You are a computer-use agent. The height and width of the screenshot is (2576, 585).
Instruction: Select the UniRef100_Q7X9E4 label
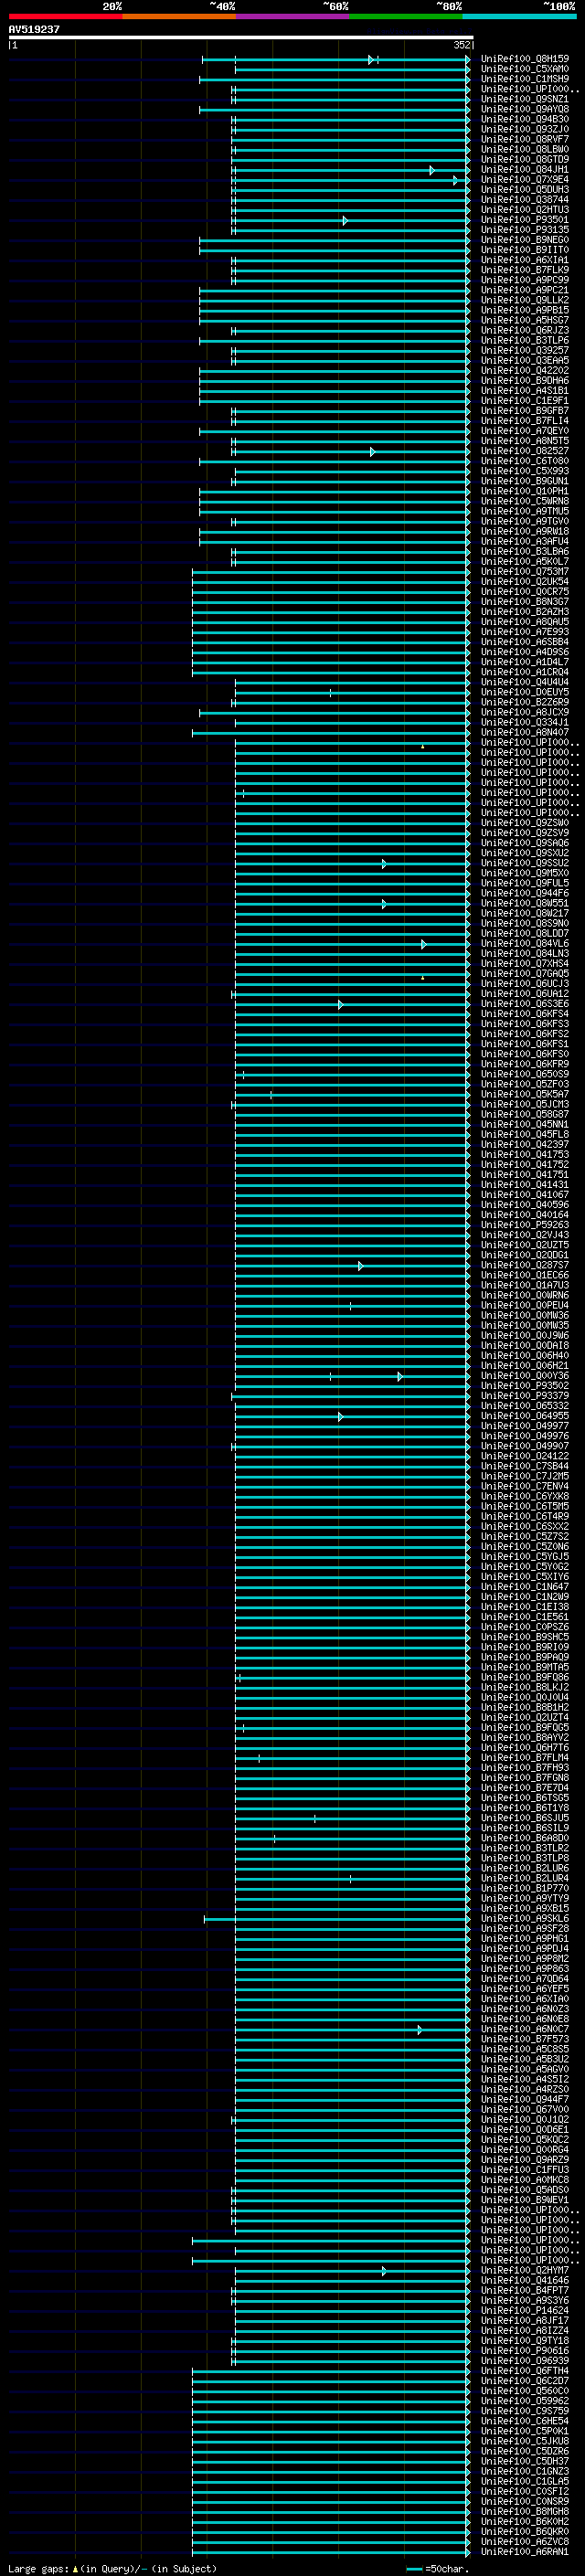click(525, 180)
